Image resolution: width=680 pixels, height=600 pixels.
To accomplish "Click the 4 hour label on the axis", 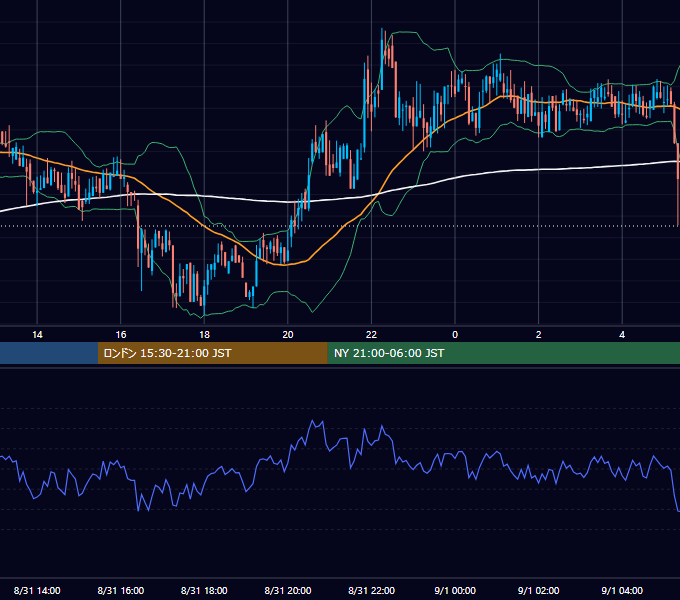I will [622, 335].
